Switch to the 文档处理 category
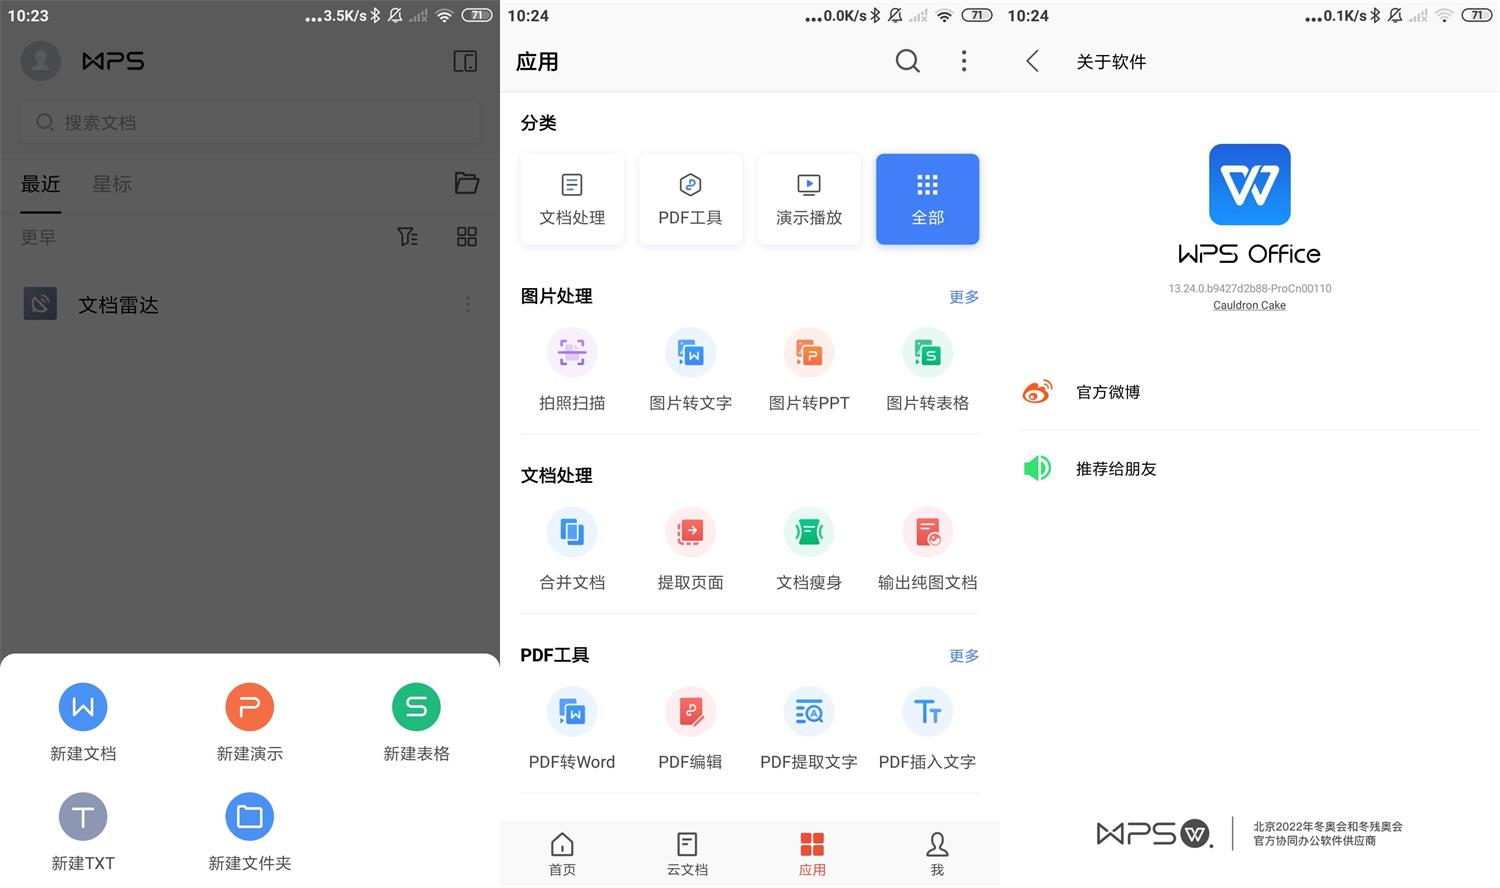The height and width of the screenshot is (888, 1500). pyautogui.click(x=571, y=198)
